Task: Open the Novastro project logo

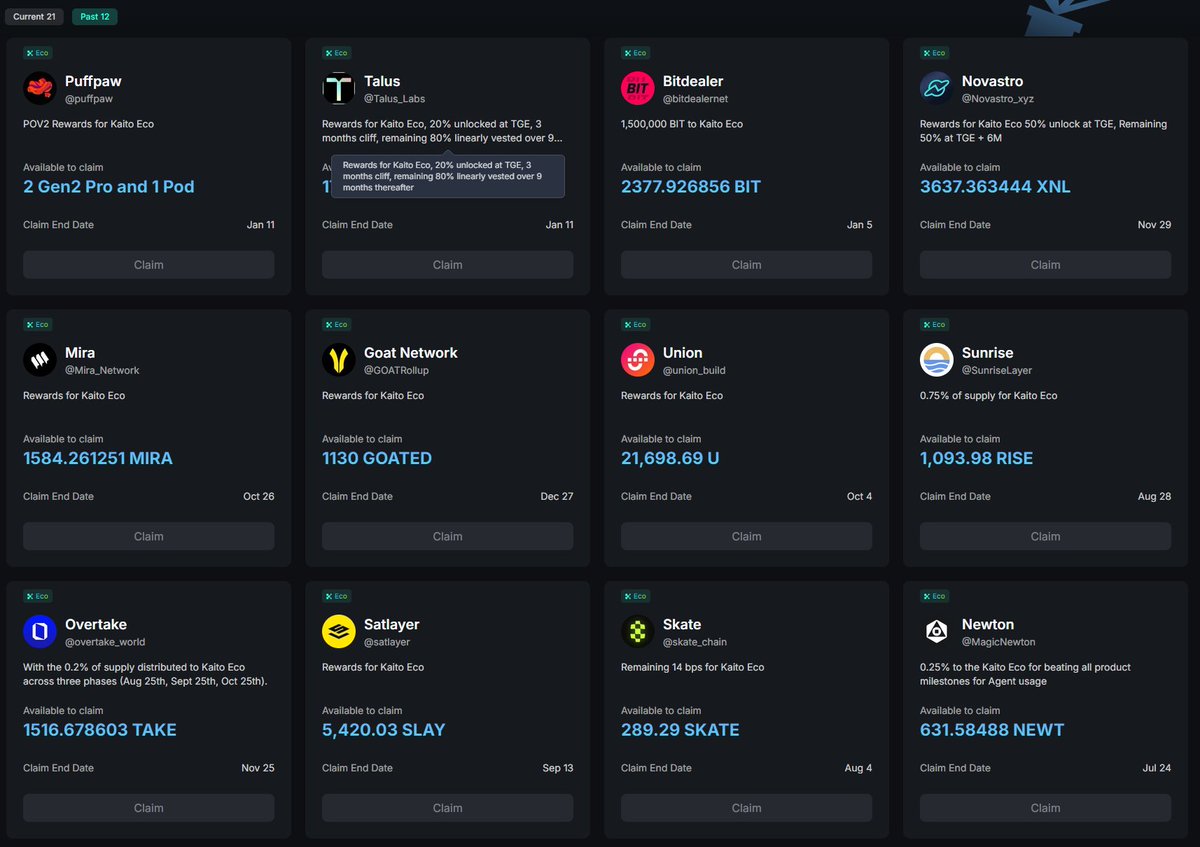Action: [937, 89]
